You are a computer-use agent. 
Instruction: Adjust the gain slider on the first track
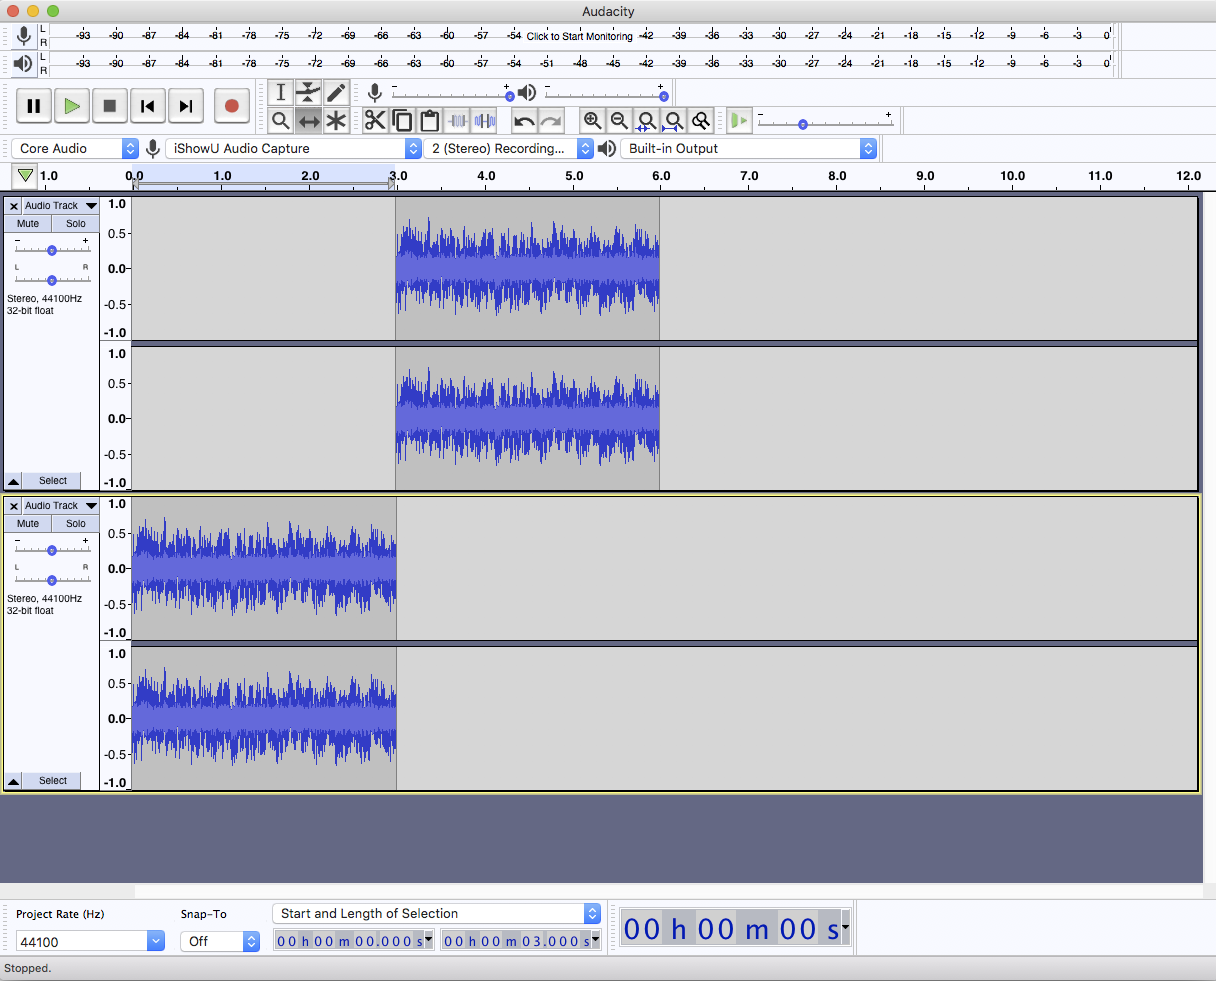pos(51,250)
